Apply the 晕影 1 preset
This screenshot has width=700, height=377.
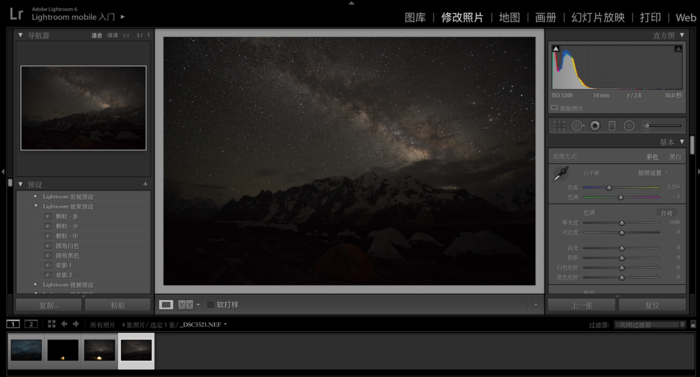[64, 265]
